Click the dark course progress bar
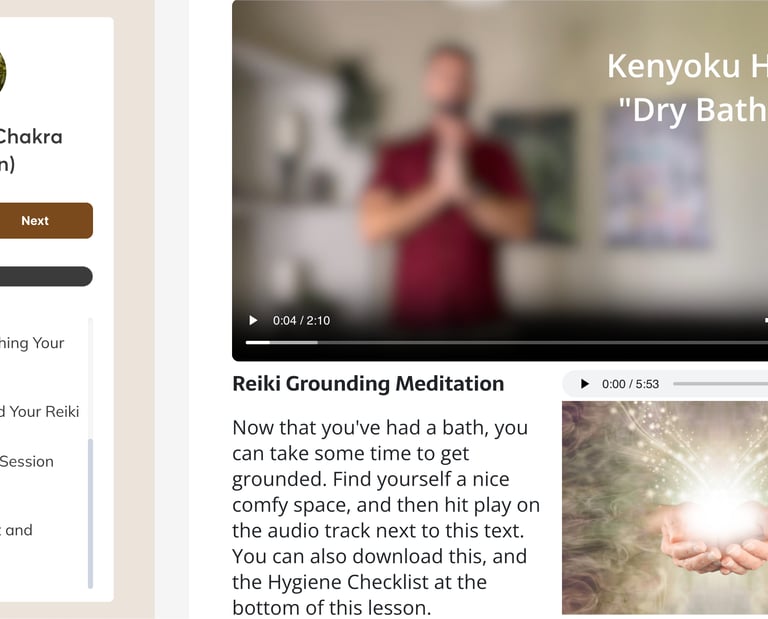The height and width of the screenshot is (619, 768). (x=46, y=276)
